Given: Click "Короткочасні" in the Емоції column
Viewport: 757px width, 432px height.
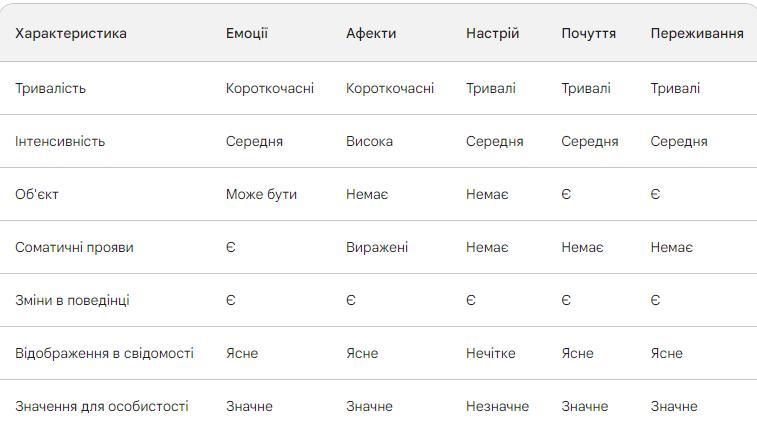Looking at the screenshot, I should click(270, 88).
